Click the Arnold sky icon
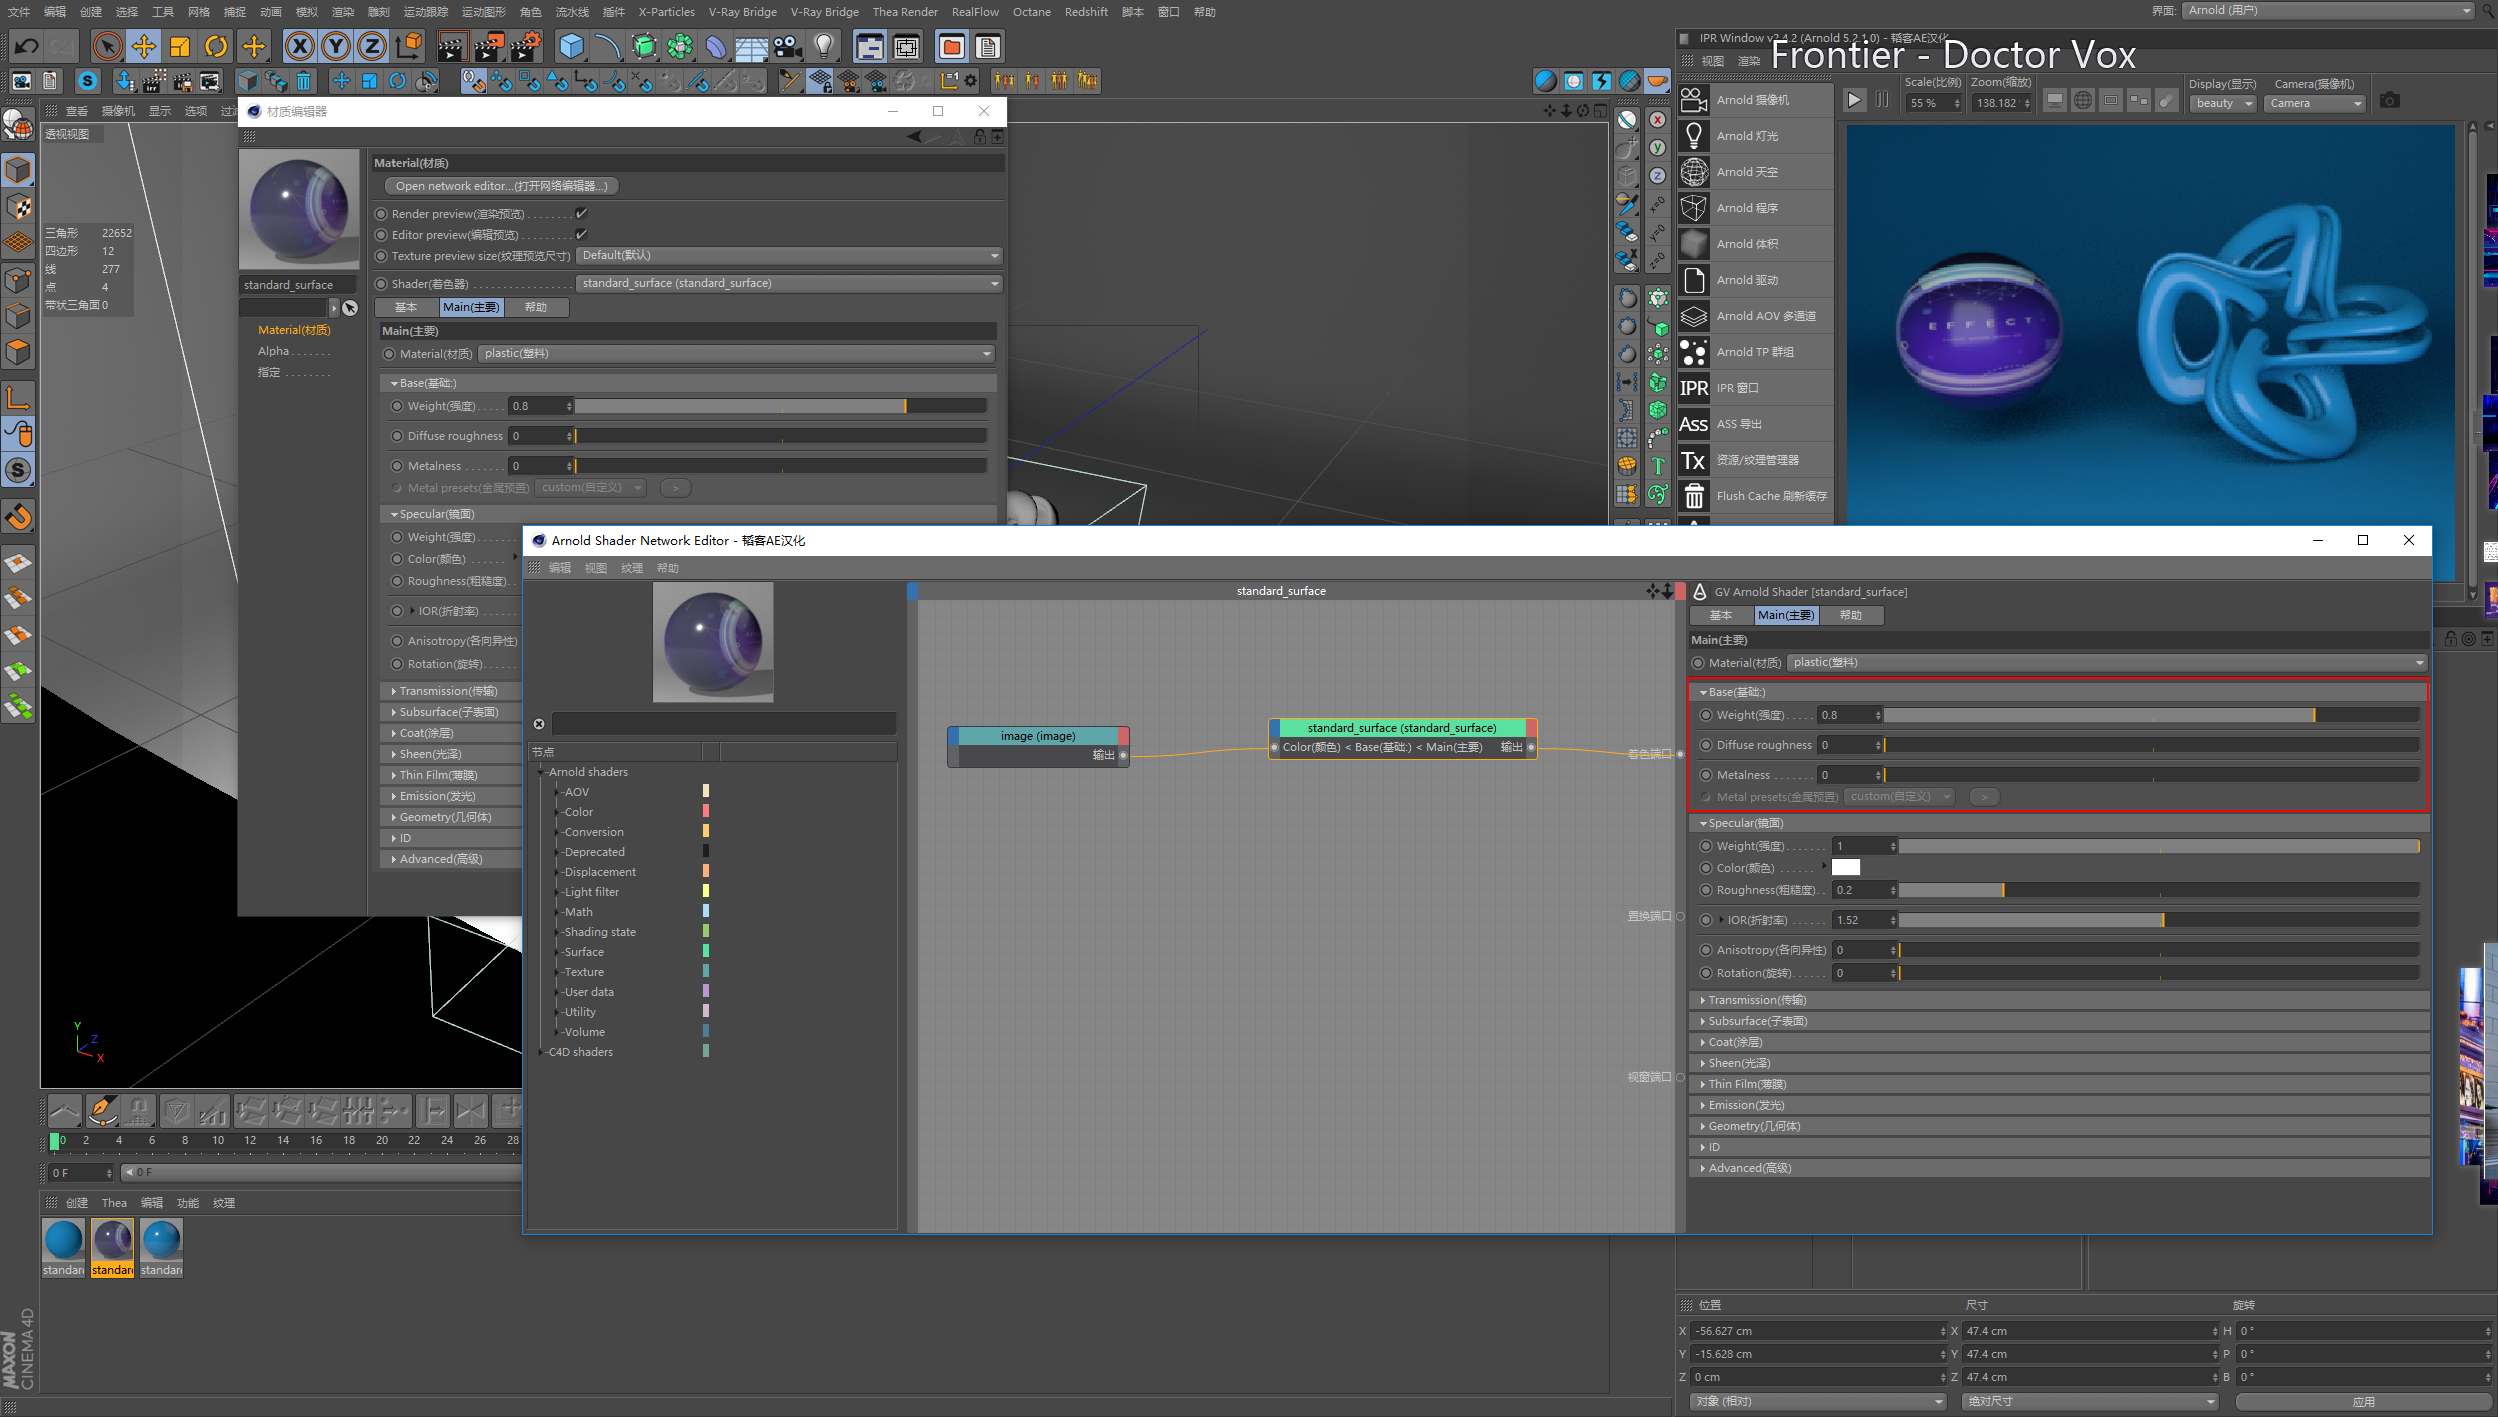2498x1417 pixels. (1693, 172)
